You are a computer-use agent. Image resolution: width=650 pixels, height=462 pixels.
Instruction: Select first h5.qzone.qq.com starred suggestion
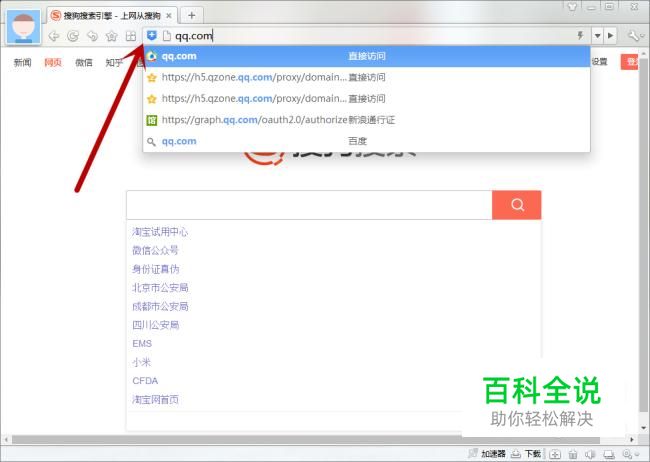[366, 77]
